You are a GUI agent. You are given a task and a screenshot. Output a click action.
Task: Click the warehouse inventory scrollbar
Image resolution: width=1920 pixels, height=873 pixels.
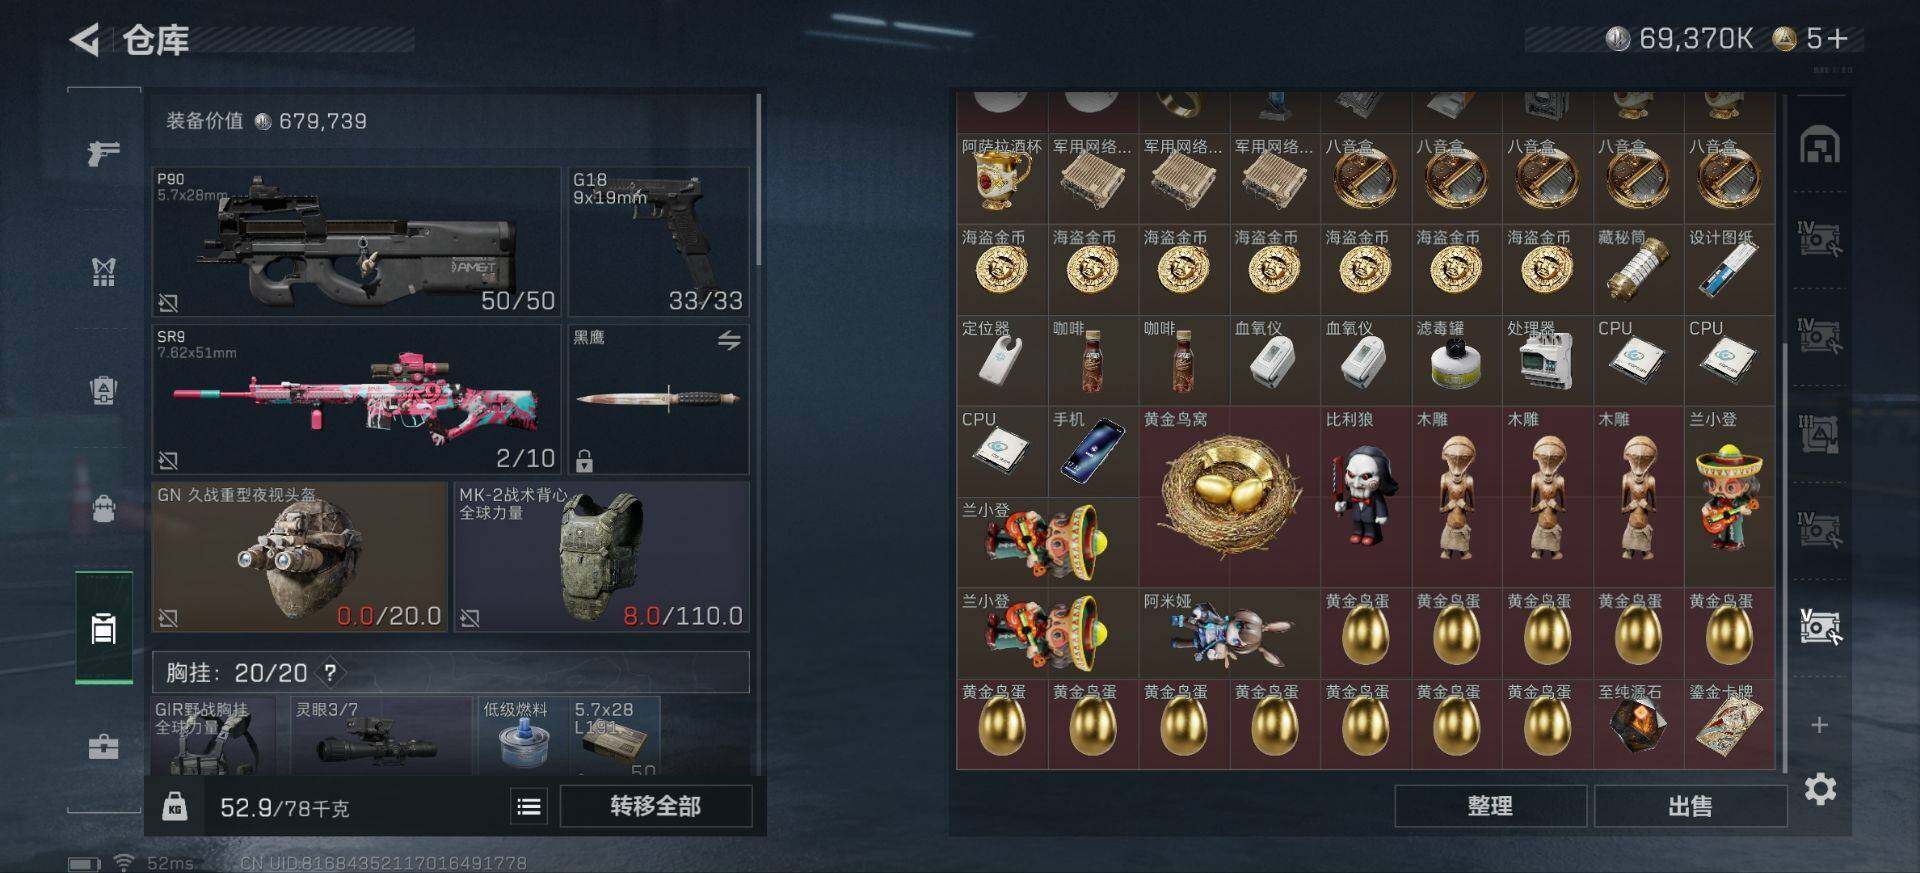tap(1785, 555)
